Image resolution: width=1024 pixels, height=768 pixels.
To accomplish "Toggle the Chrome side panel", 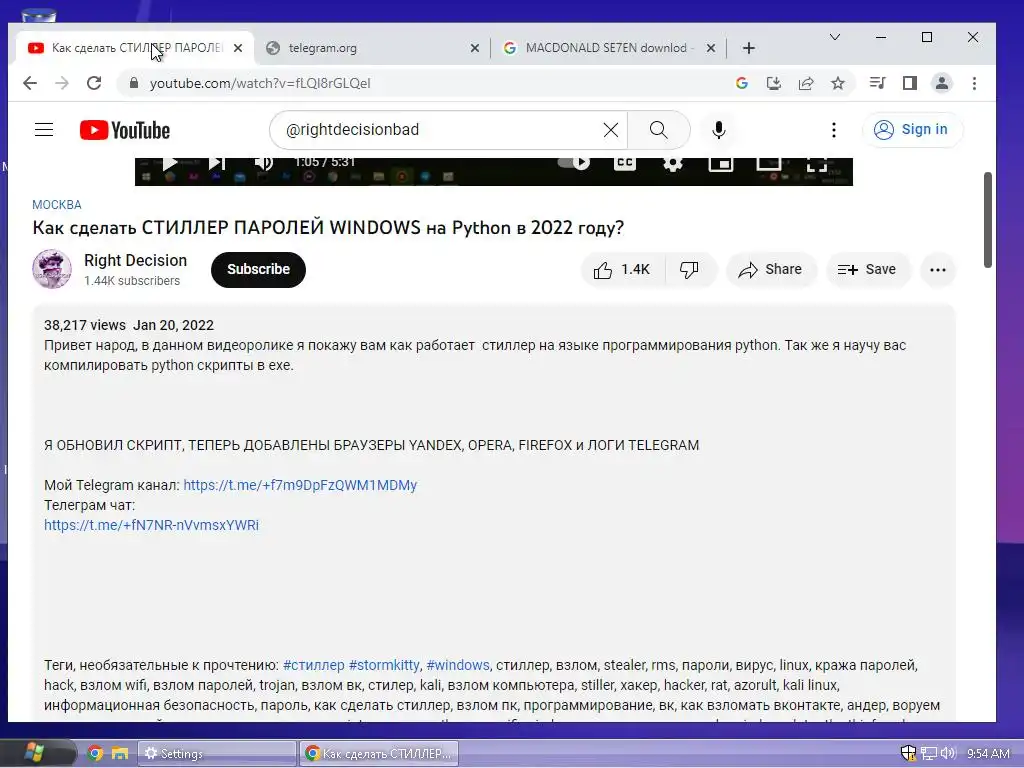I will [x=910, y=83].
